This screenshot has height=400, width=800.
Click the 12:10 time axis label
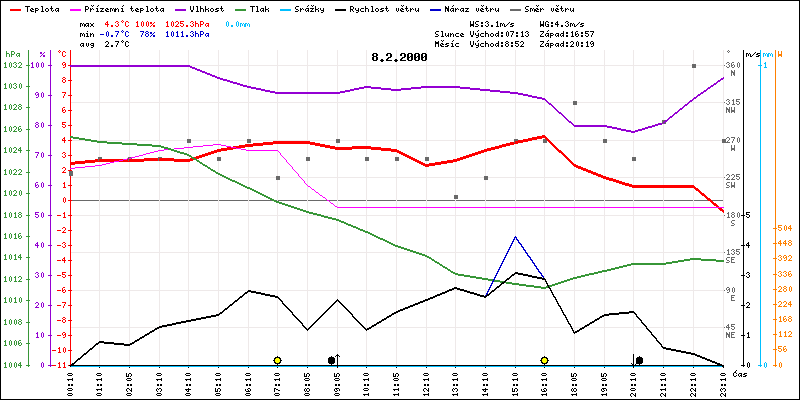pos(427,381)
